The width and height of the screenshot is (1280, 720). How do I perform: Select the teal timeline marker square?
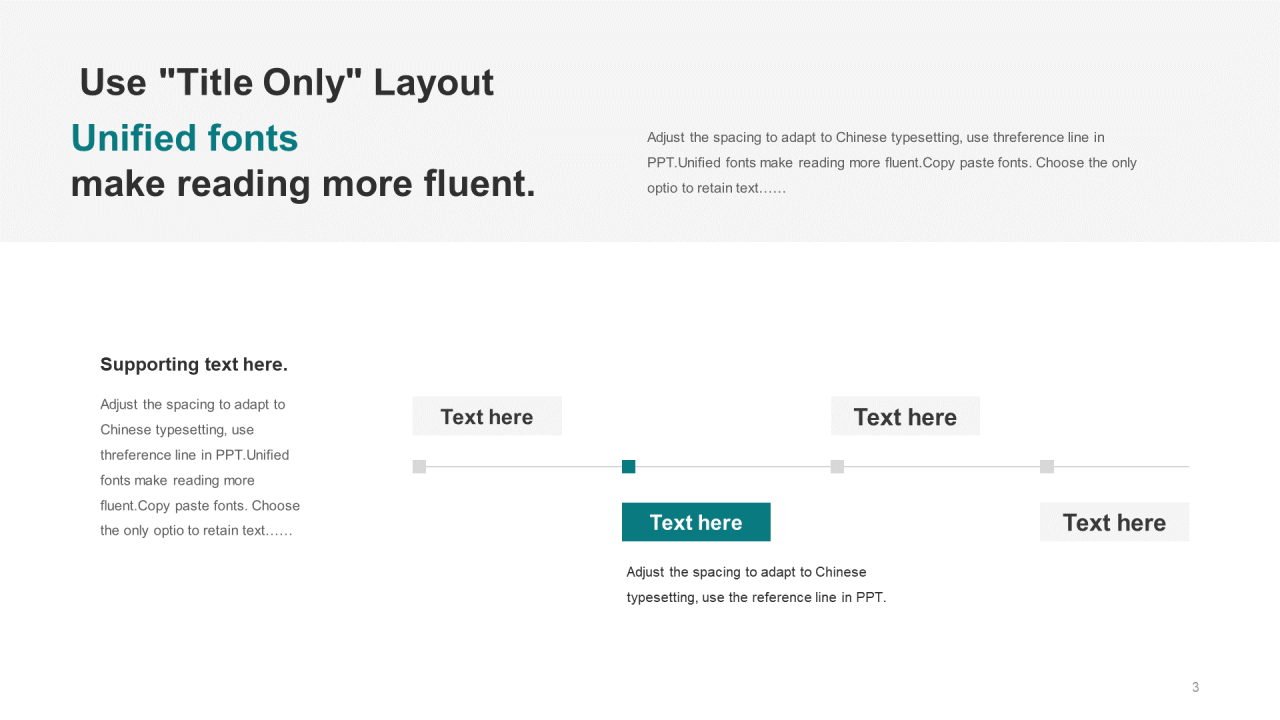628,466
